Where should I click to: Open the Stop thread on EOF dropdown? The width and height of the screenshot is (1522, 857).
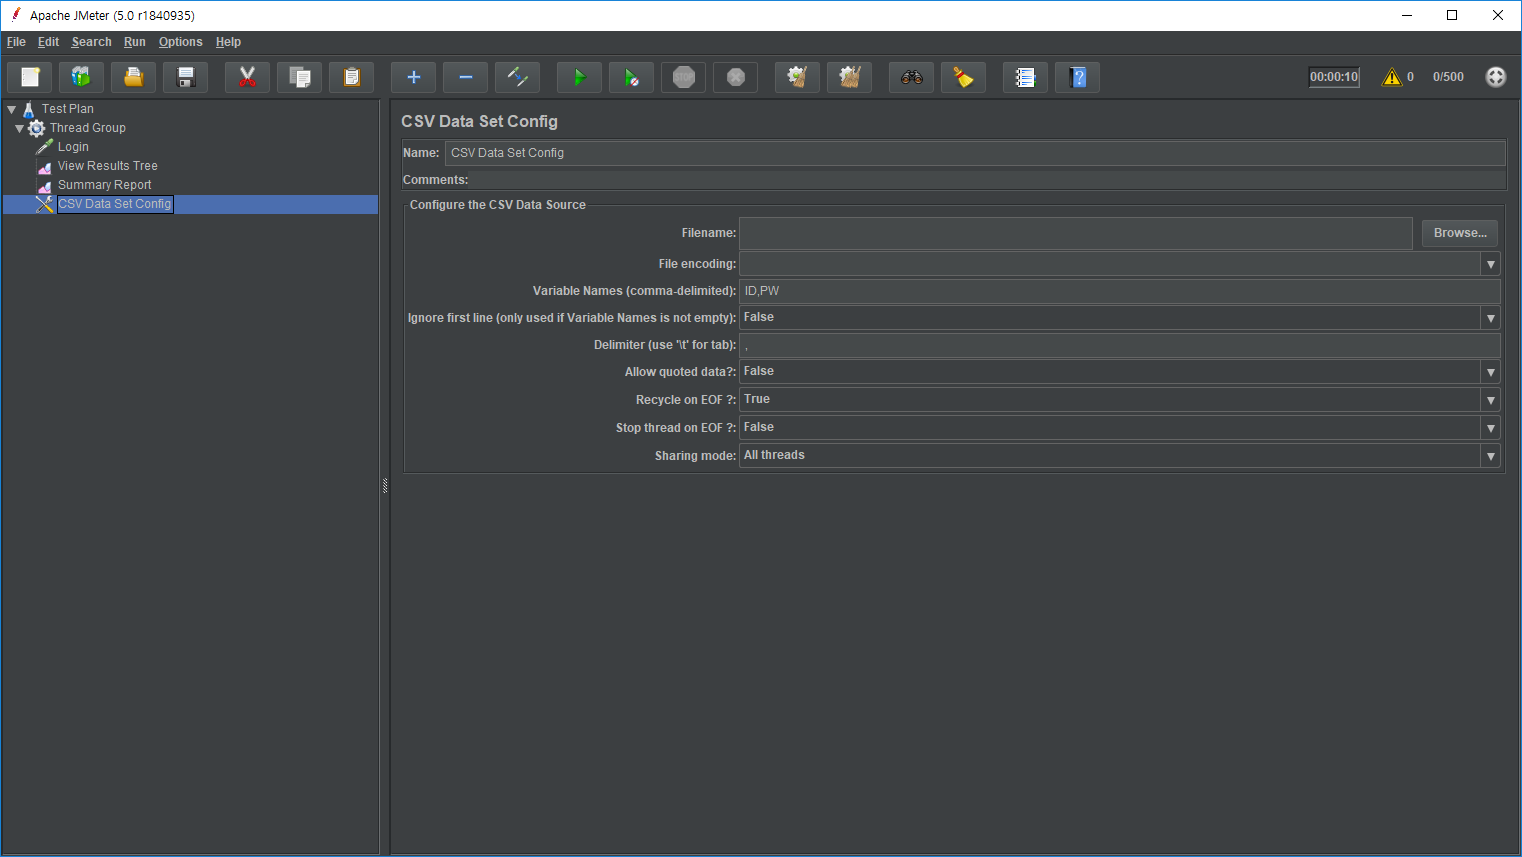pyautogui.click(x=1490, y=428)
